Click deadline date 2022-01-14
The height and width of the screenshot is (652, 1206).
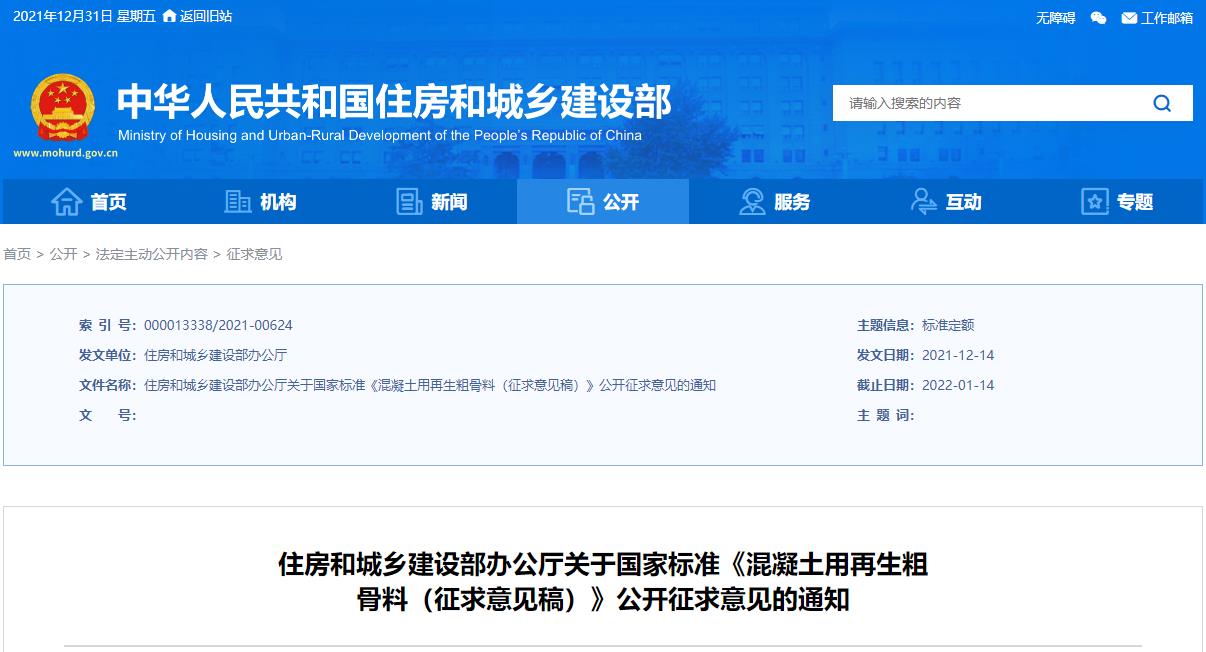958,385
